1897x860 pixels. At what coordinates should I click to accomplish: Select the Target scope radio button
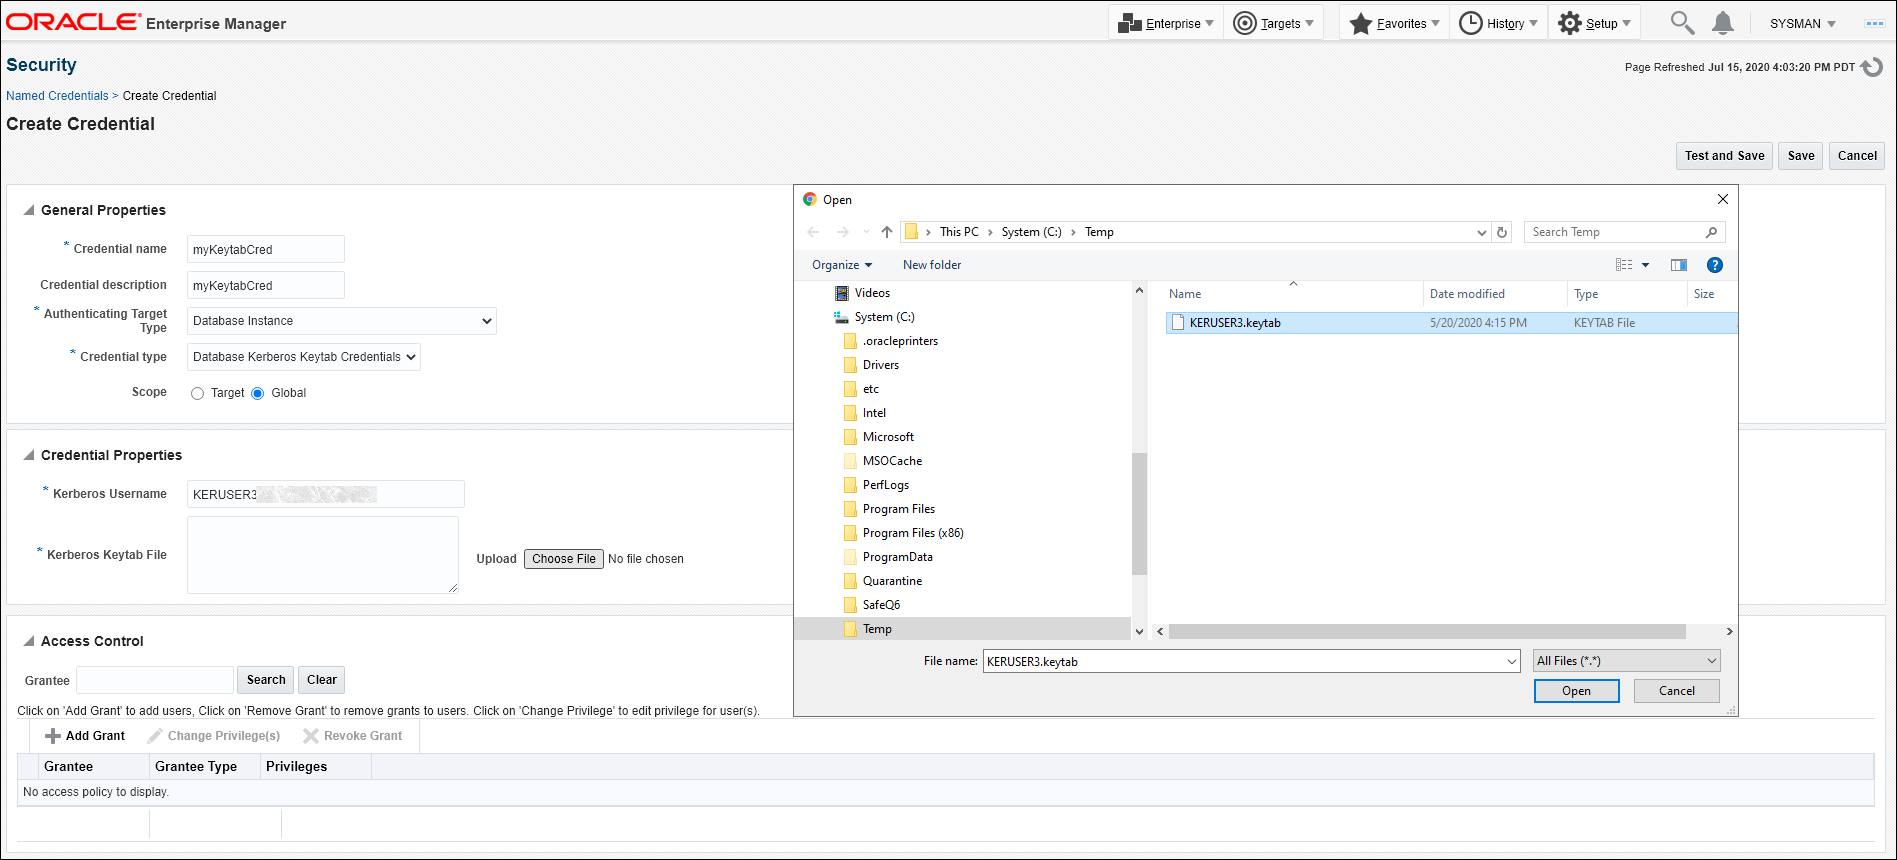point(197,394)
